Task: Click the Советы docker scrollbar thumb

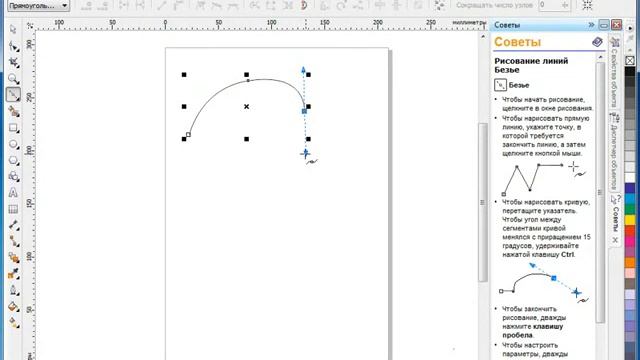Action: (x=600, y=192)
